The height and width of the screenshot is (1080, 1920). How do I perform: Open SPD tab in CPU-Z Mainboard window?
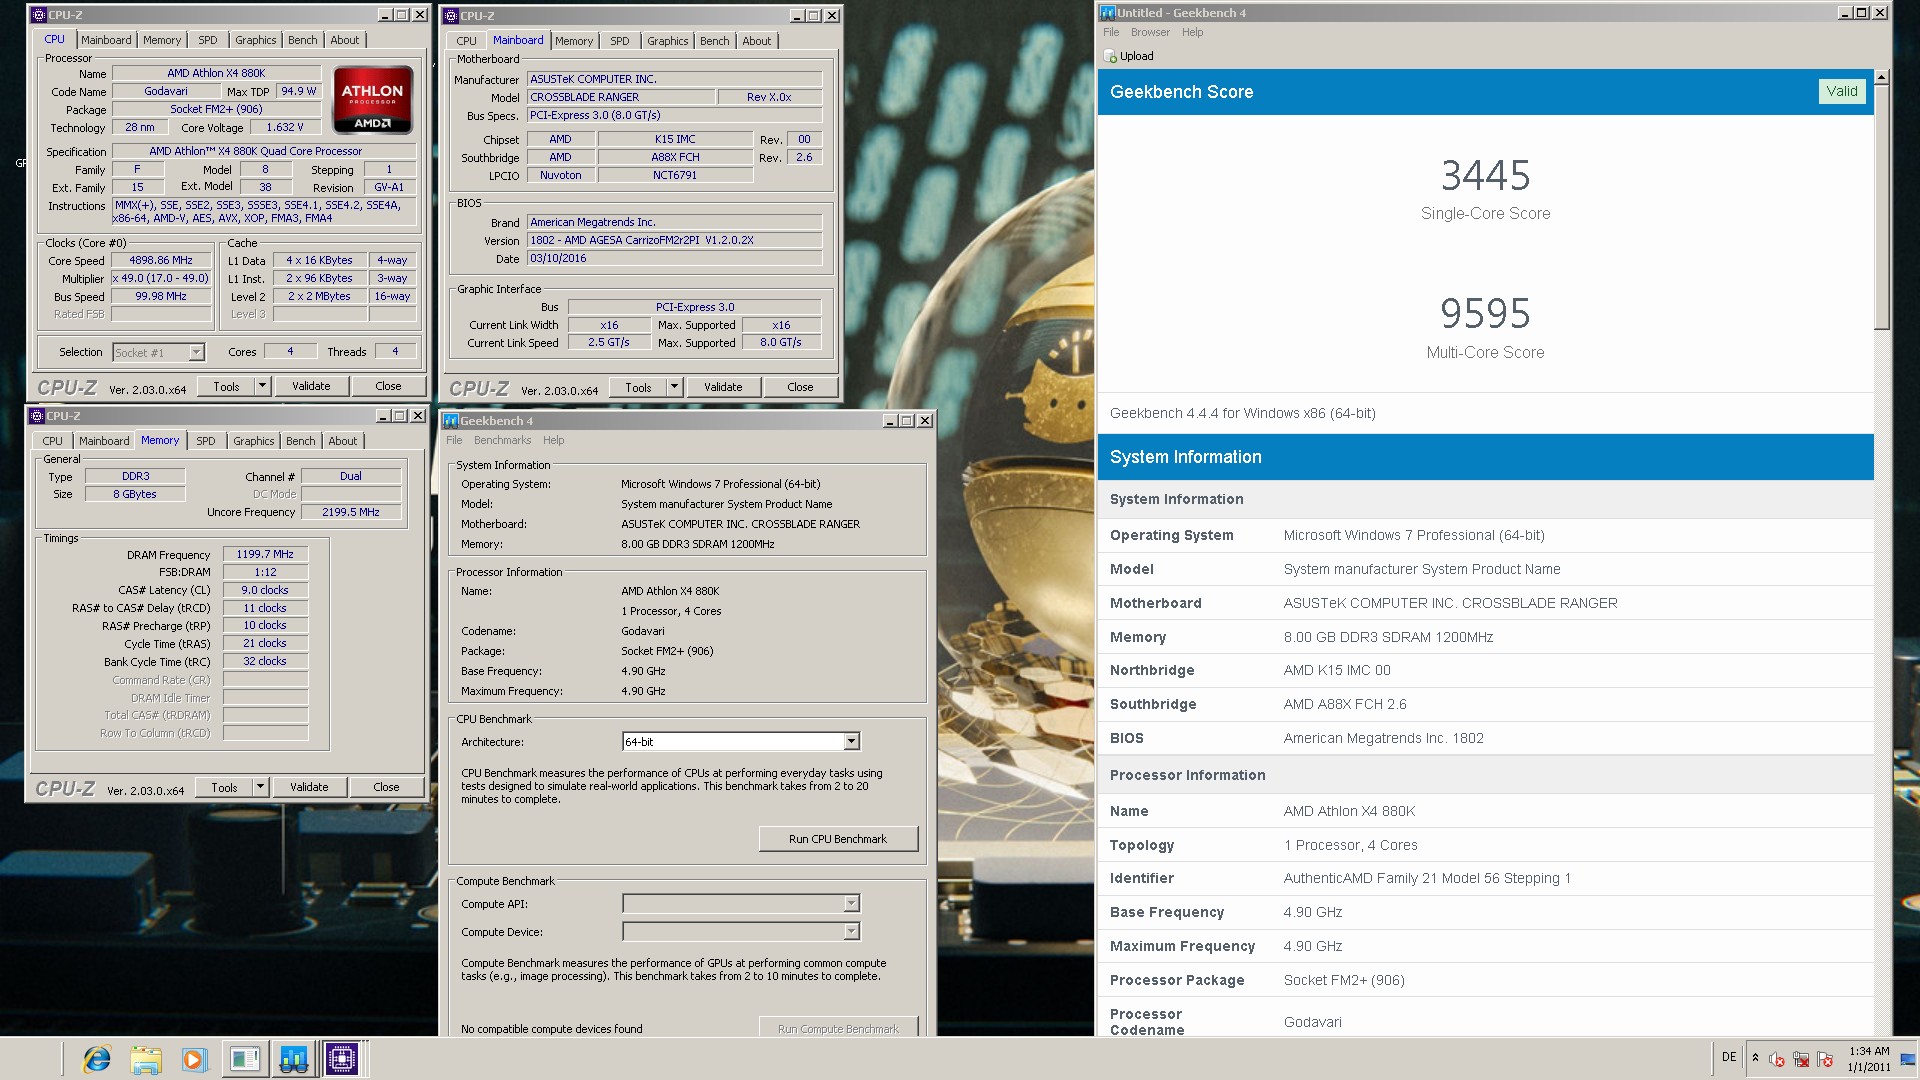pyautogui.click(x=620, y=41)
